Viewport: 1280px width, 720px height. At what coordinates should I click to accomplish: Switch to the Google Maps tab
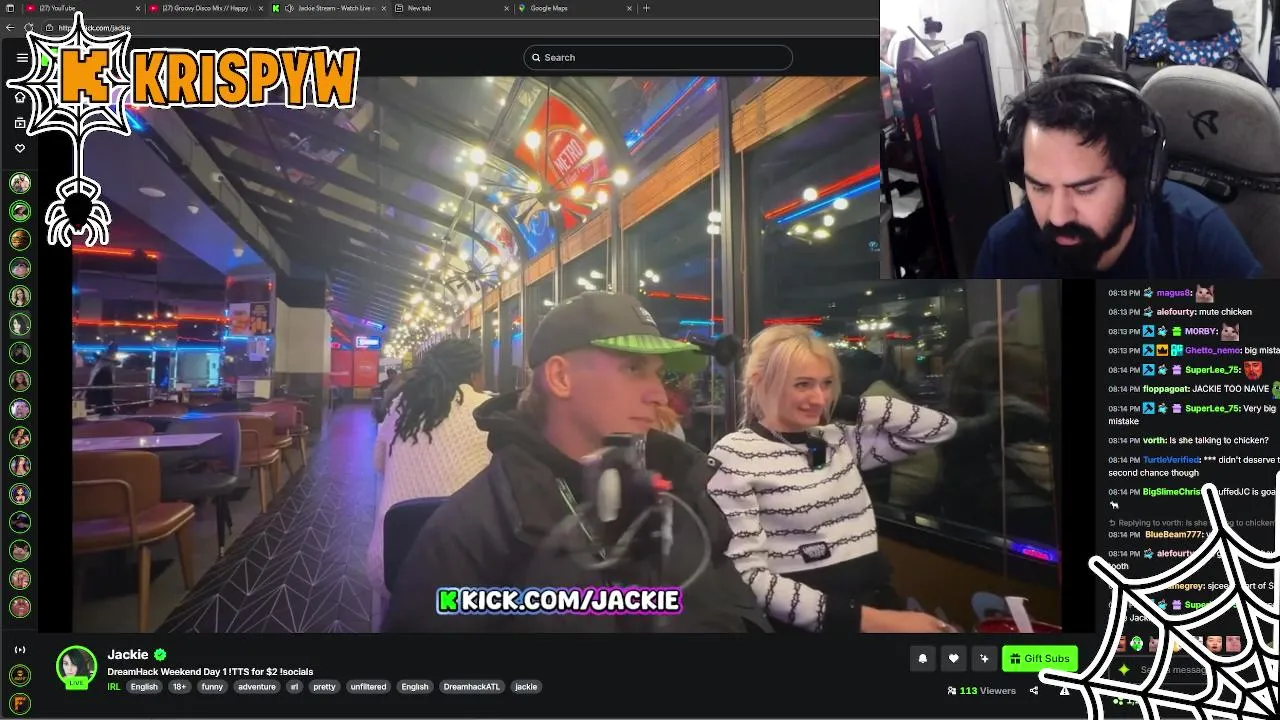tap(575, 8)
